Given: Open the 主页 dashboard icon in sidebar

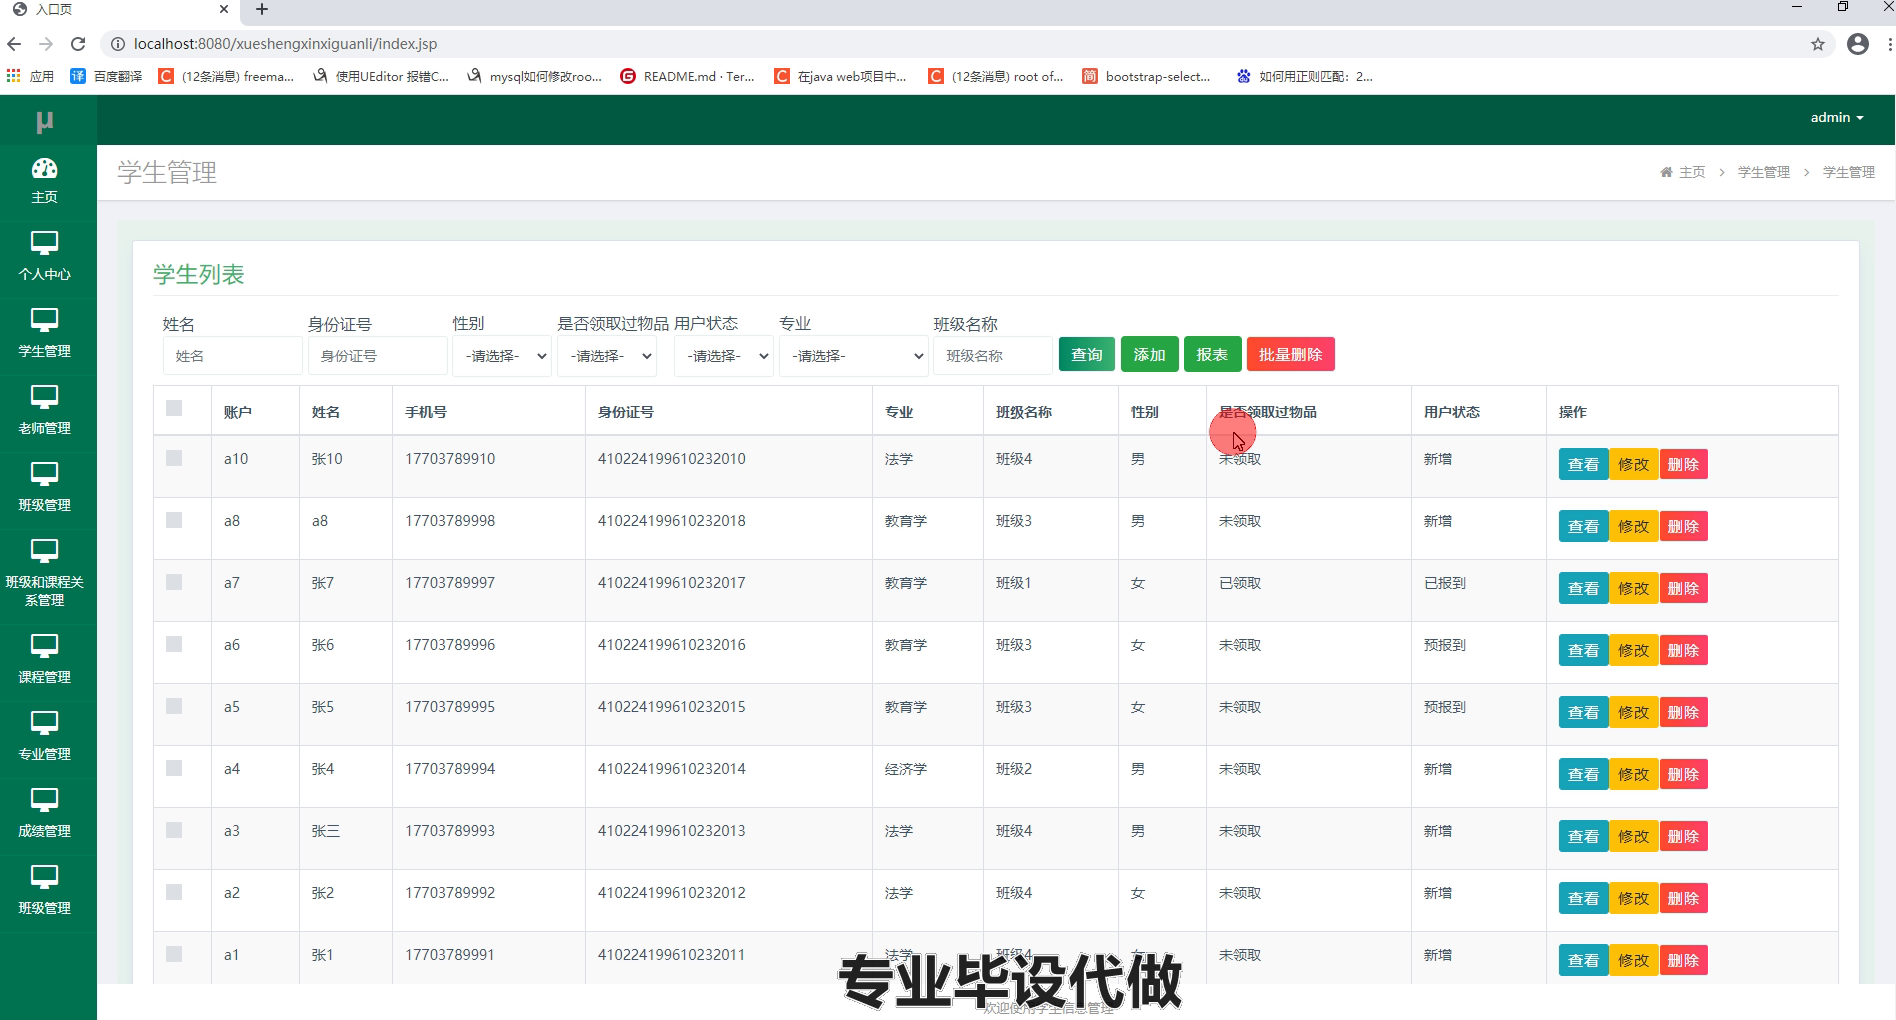Looking at the screenshot, I should [45, 168].
